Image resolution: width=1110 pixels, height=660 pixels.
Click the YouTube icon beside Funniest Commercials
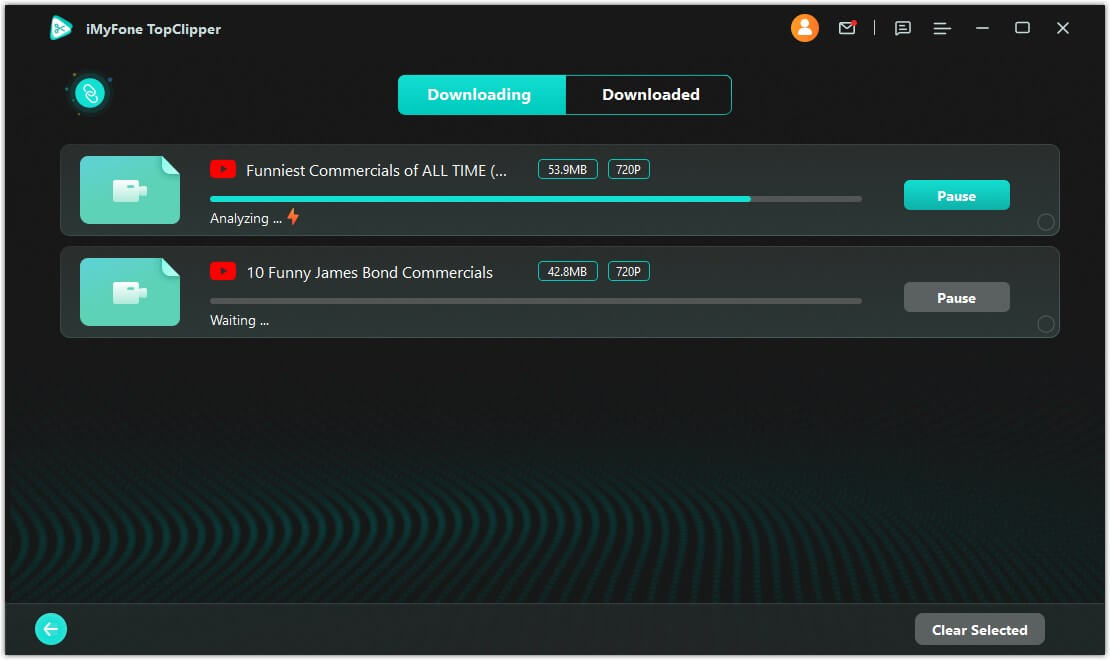[223, 170]
